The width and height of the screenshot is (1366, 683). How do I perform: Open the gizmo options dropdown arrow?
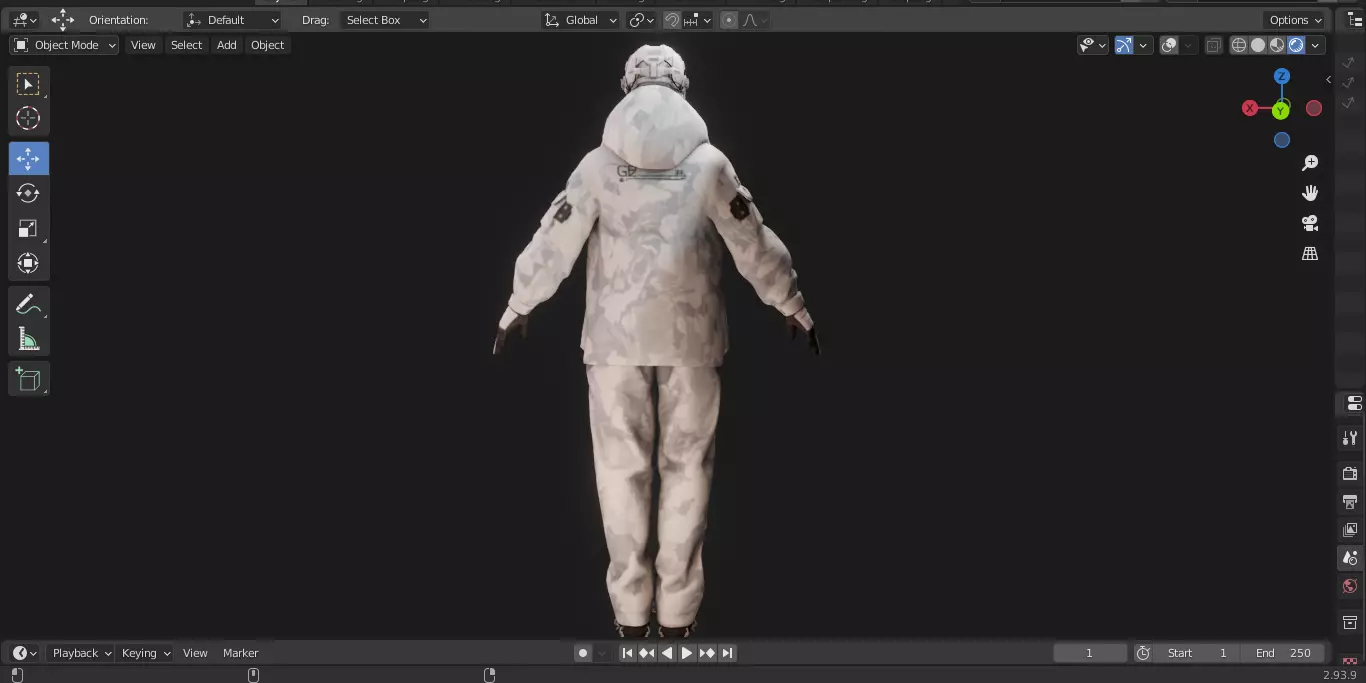click(1142, 45)
